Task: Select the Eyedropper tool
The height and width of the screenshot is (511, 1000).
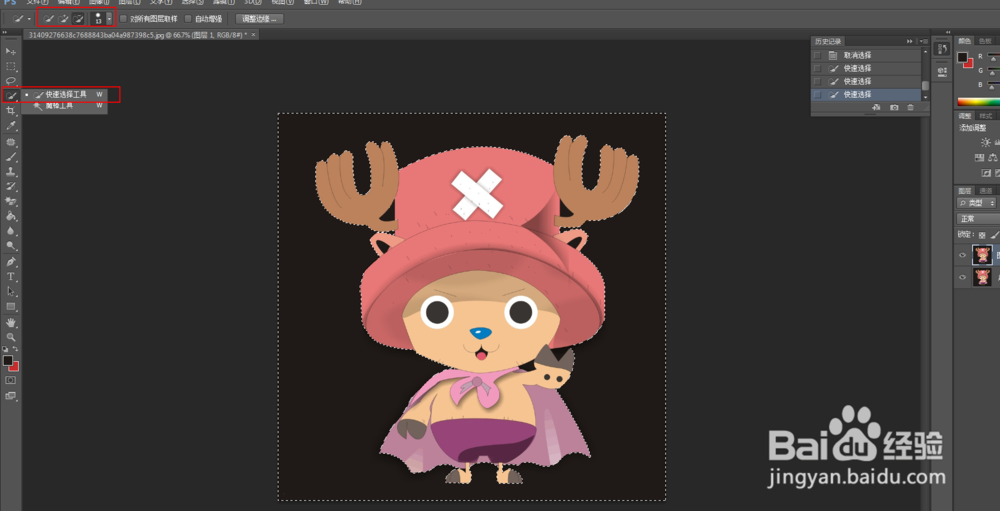Action: pos(11,126)
